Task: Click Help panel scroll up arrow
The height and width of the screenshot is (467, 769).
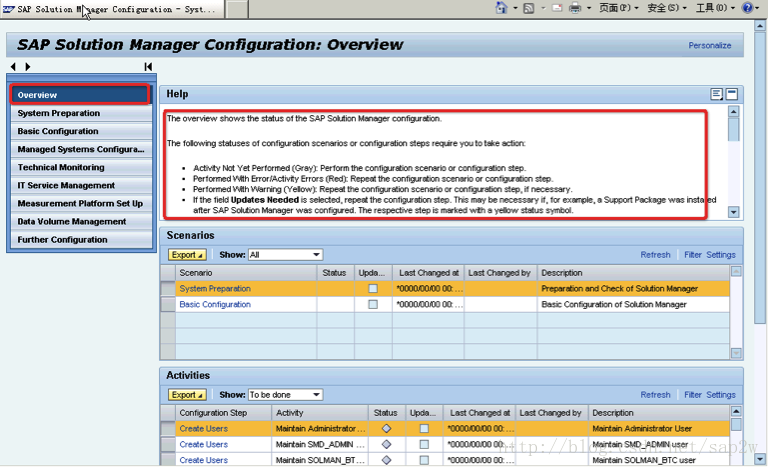Action: 734,112
